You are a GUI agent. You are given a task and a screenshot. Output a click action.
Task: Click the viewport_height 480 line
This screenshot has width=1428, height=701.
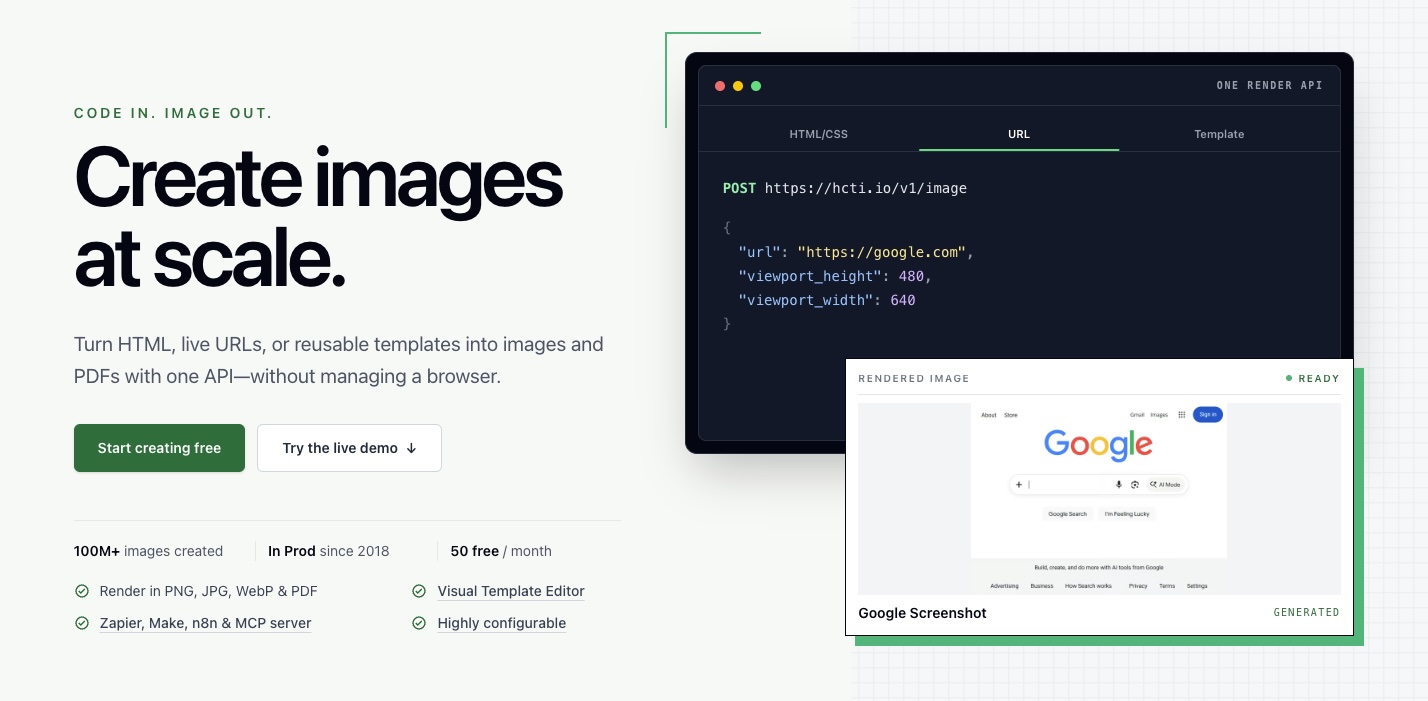pos(835,276)
